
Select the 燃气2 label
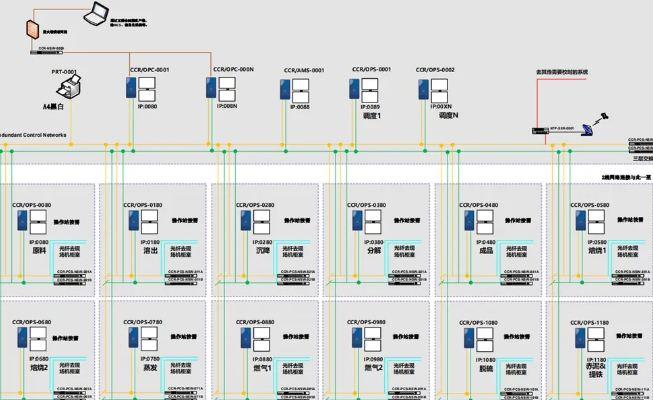click(x=374, y=368)
